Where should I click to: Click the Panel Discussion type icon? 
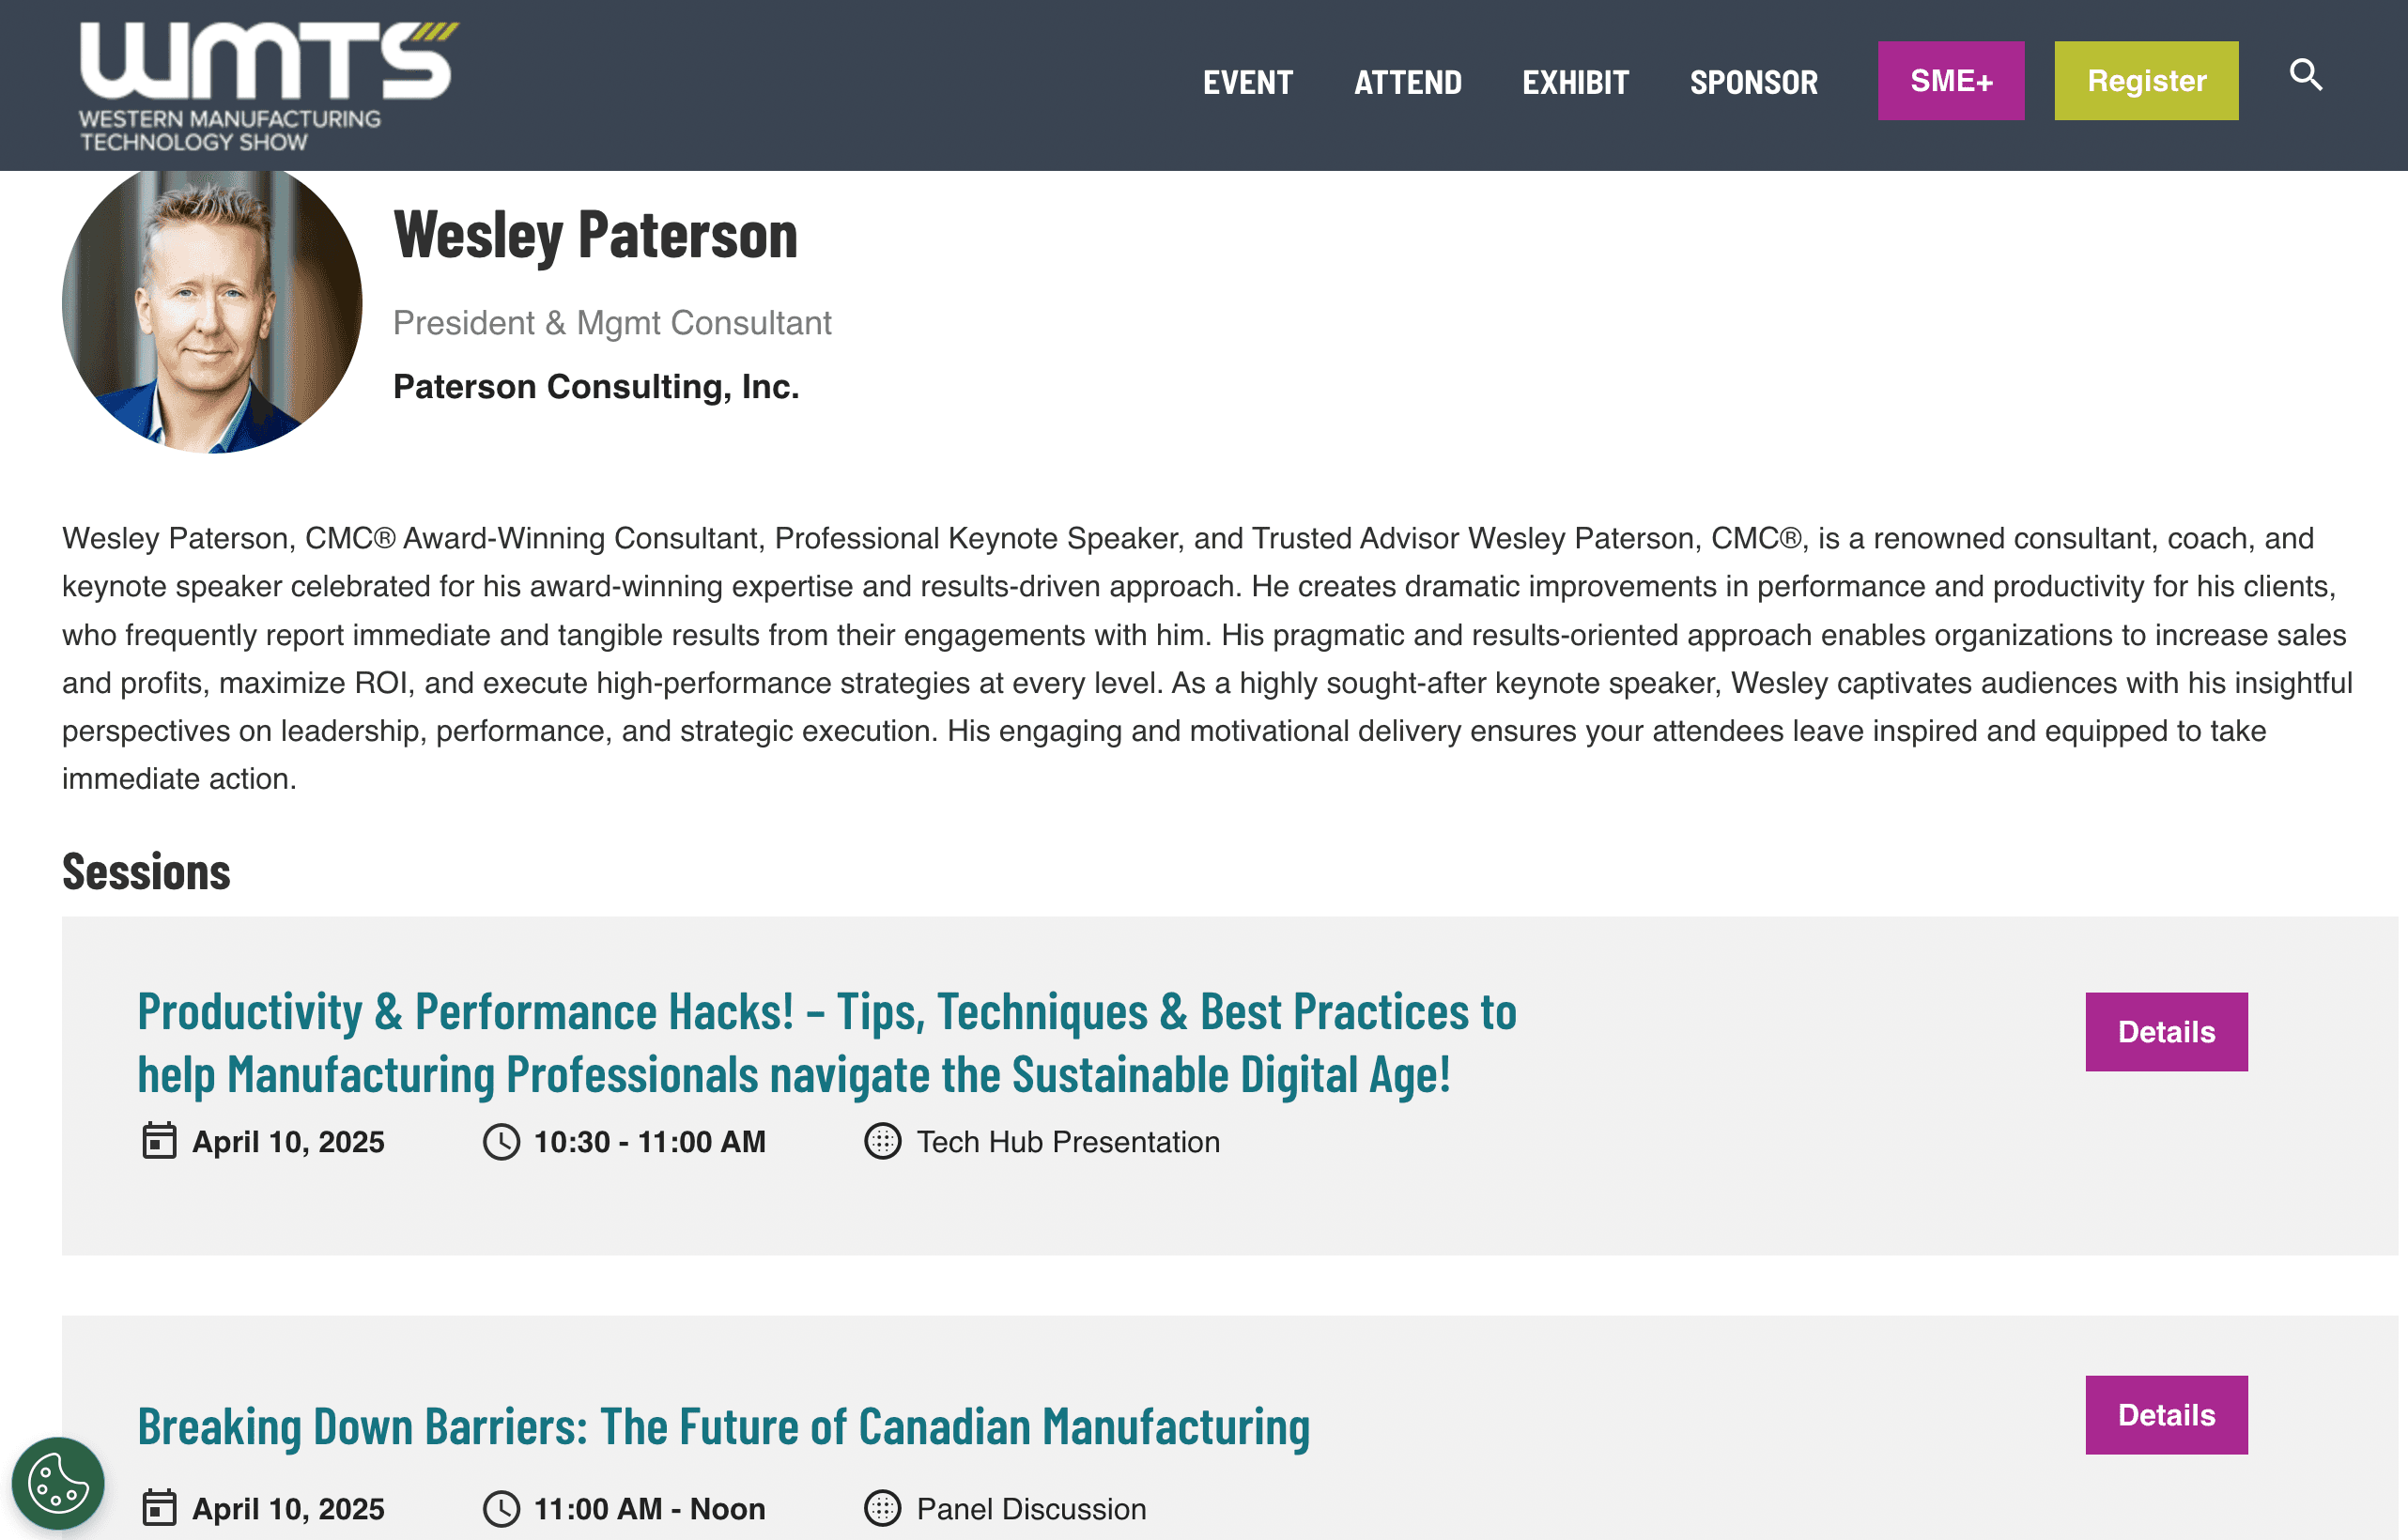click(882, 1508)
